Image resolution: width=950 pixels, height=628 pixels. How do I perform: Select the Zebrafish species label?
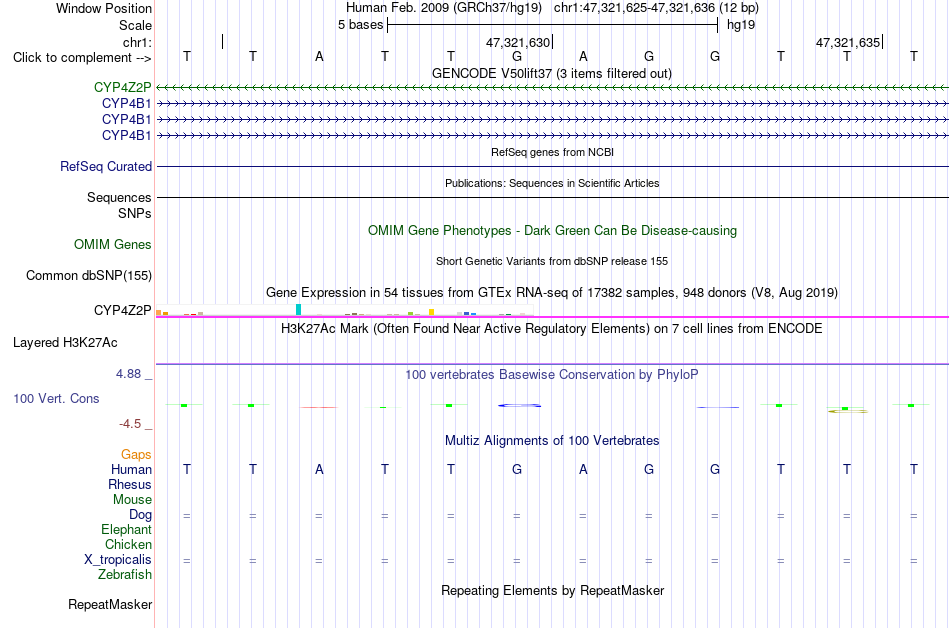125,574
